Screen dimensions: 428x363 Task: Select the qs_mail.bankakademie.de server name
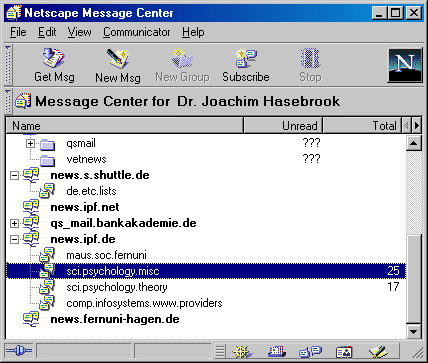pyautogui.click(x=123, y=223)
